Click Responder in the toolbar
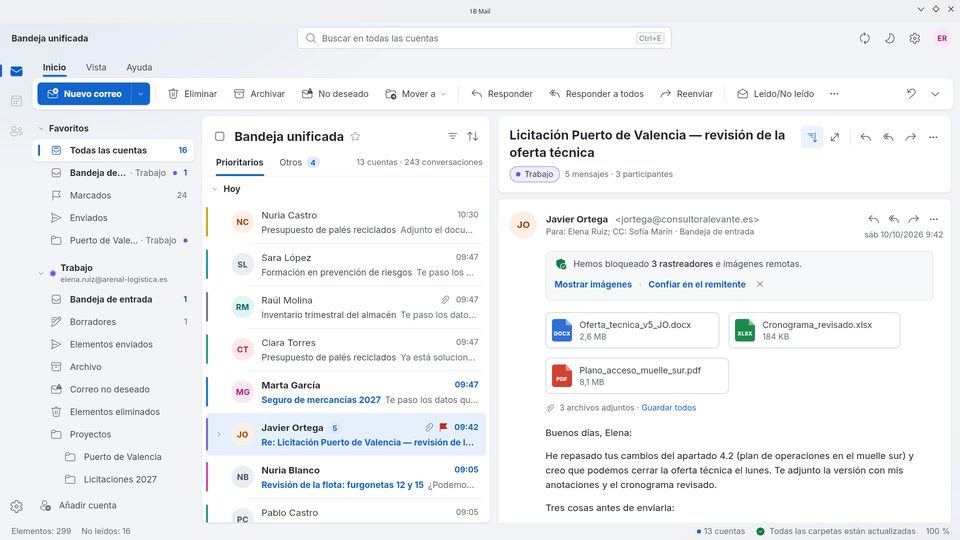Image resolution: width=960 pixels, height=540 pixels. point(502,94)
